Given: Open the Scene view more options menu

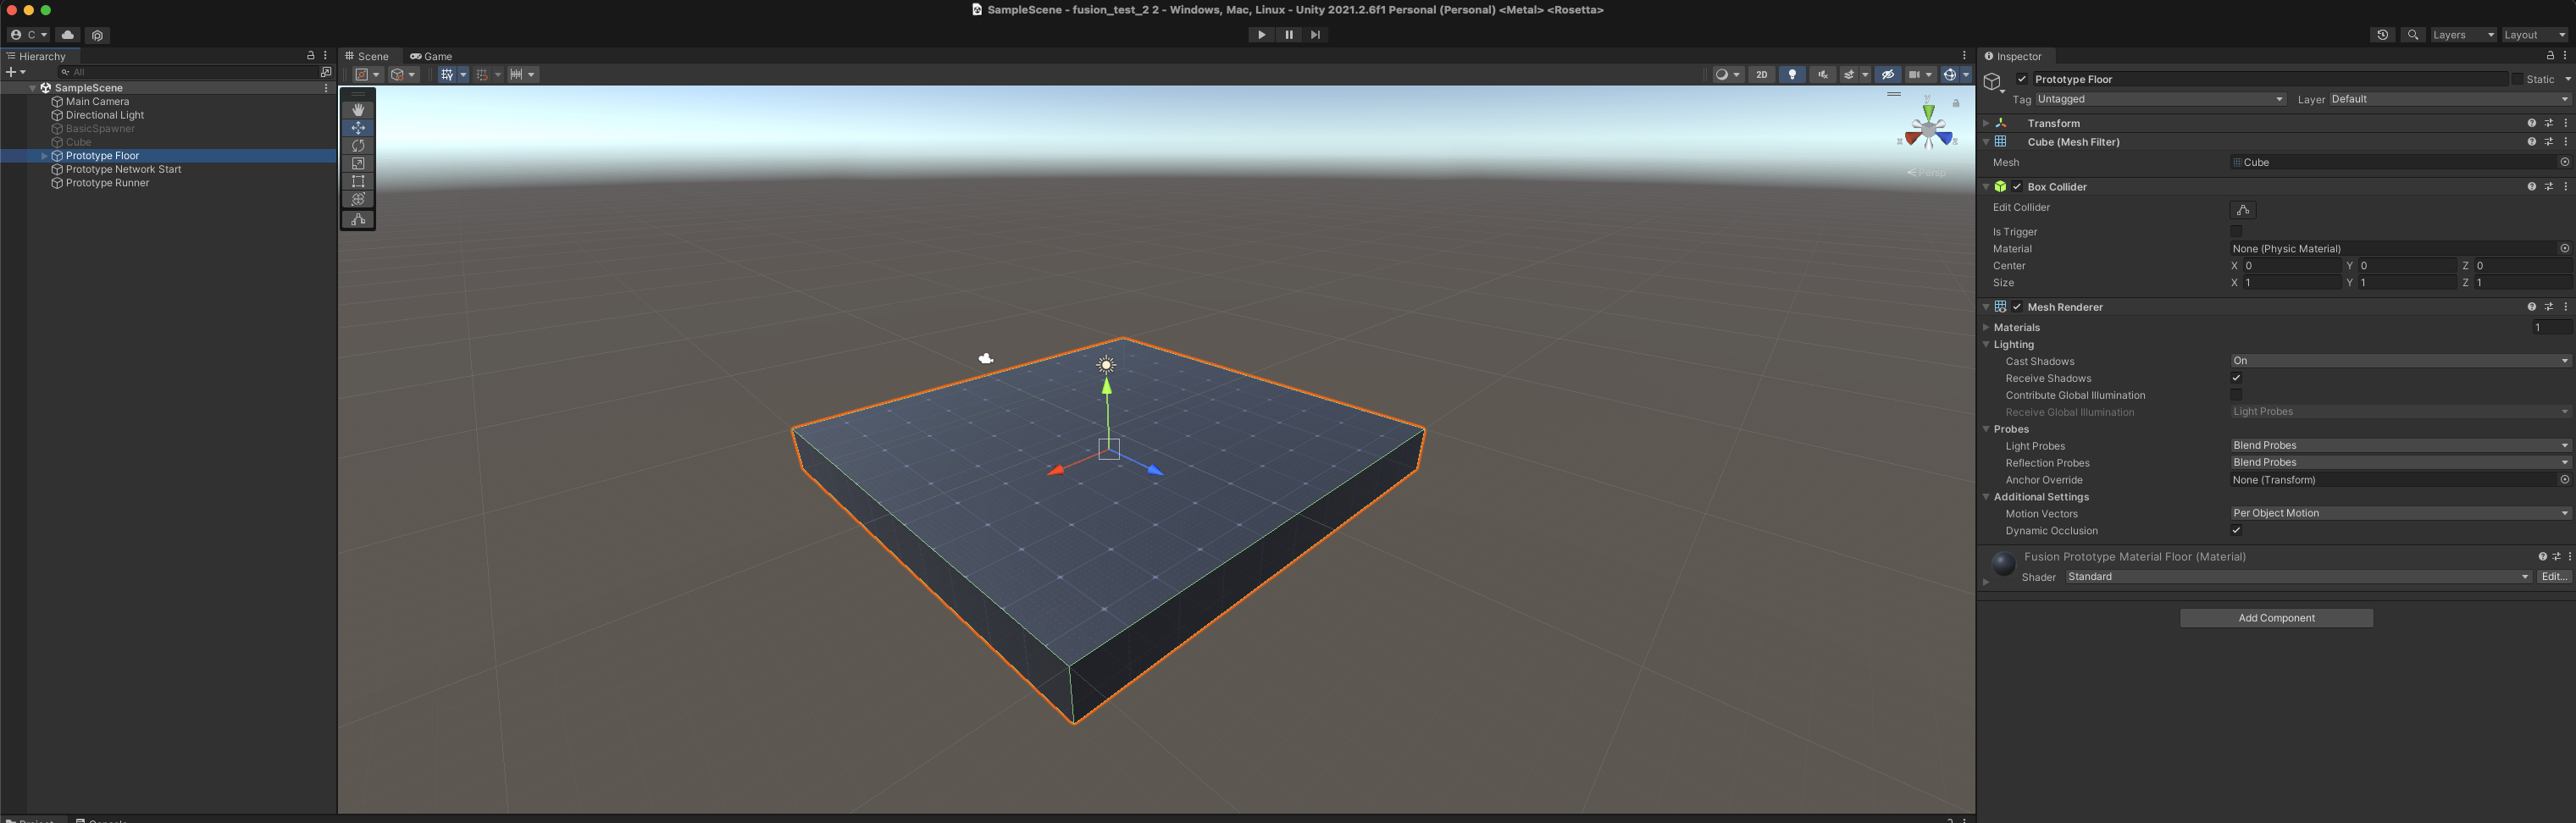Looking at the screenshot, I should [1964, 56].
